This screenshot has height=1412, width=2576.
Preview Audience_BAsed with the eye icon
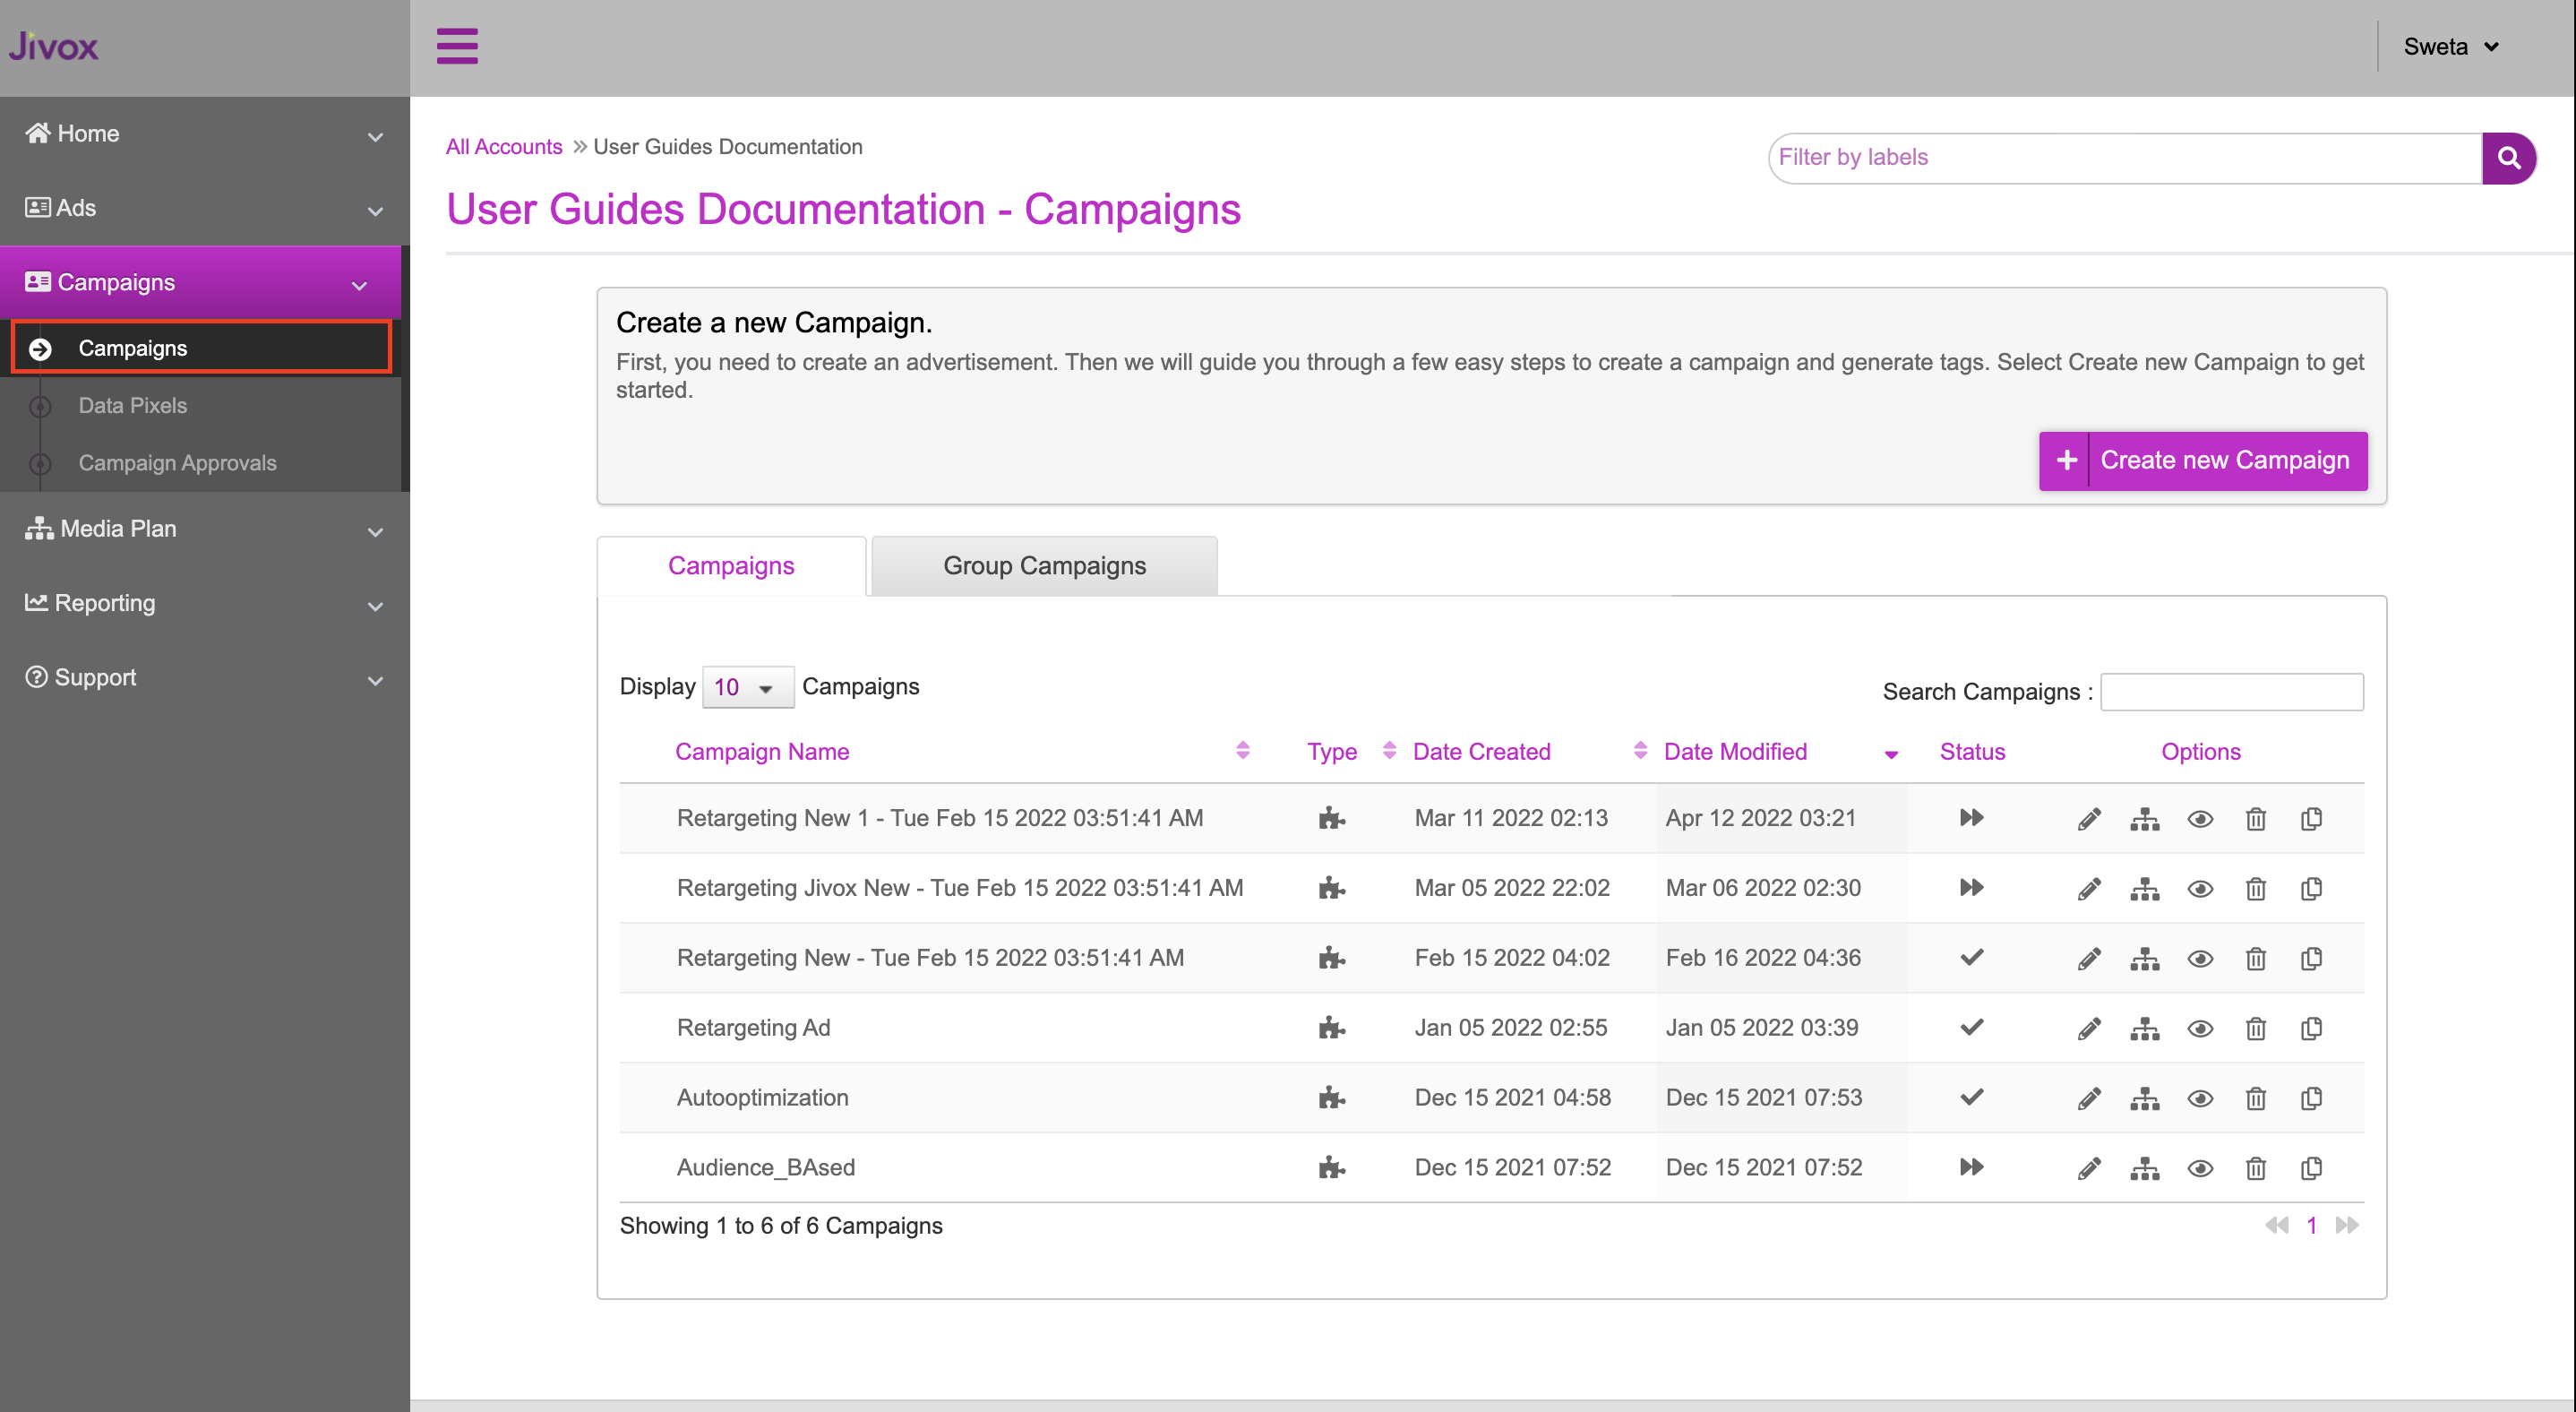click(x=2200, y=1170)
